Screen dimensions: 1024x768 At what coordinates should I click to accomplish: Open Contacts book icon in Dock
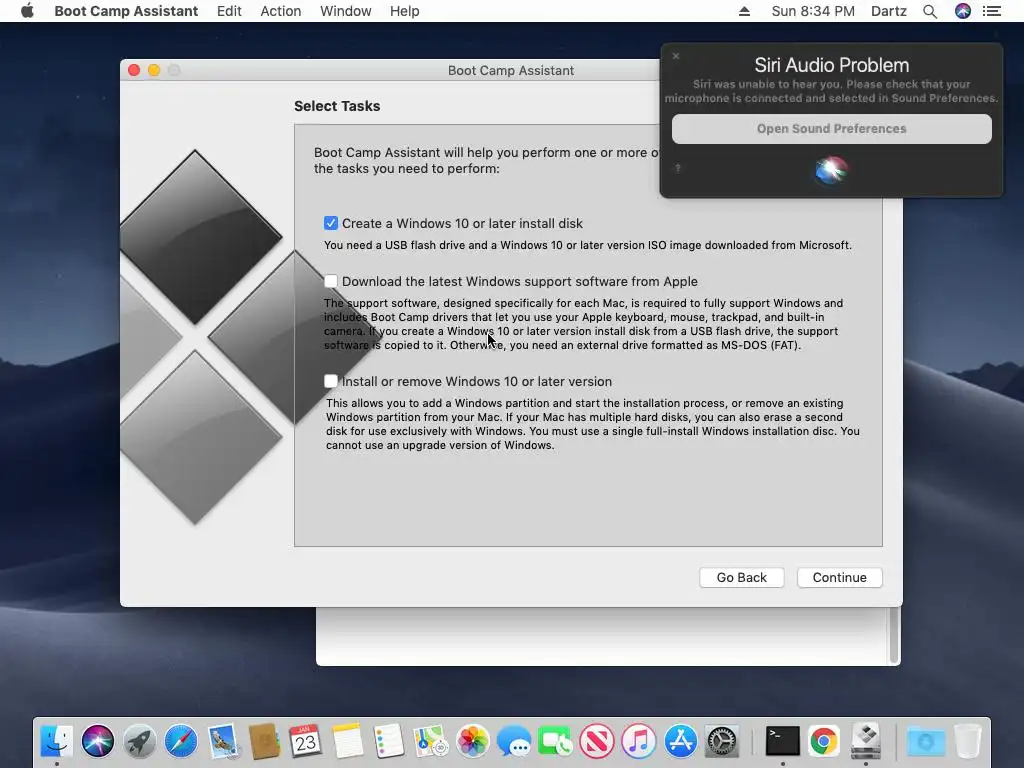264,741
